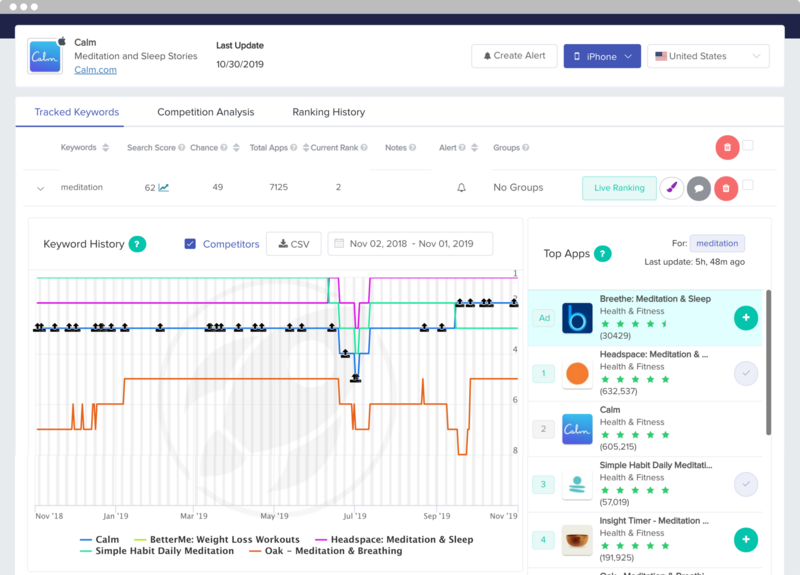Tick the select-all checkbox in header
Image resolution: width=800 pixels, height=575 pixels.
[748, 146]
